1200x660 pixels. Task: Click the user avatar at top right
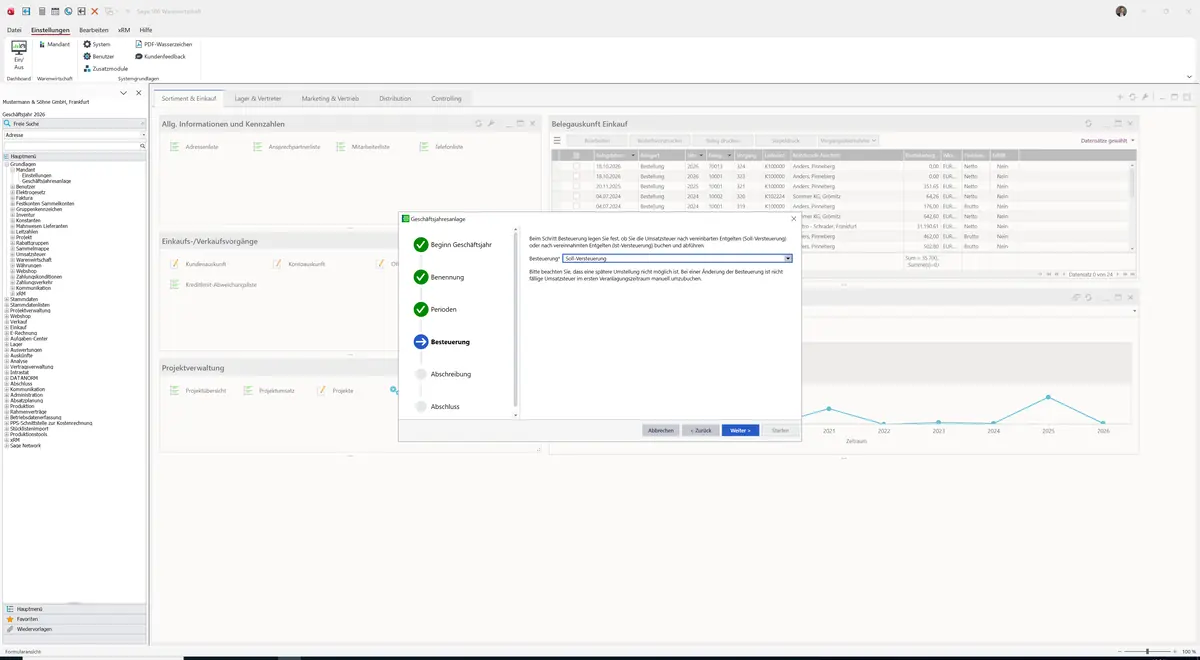tap(1121, 11)
